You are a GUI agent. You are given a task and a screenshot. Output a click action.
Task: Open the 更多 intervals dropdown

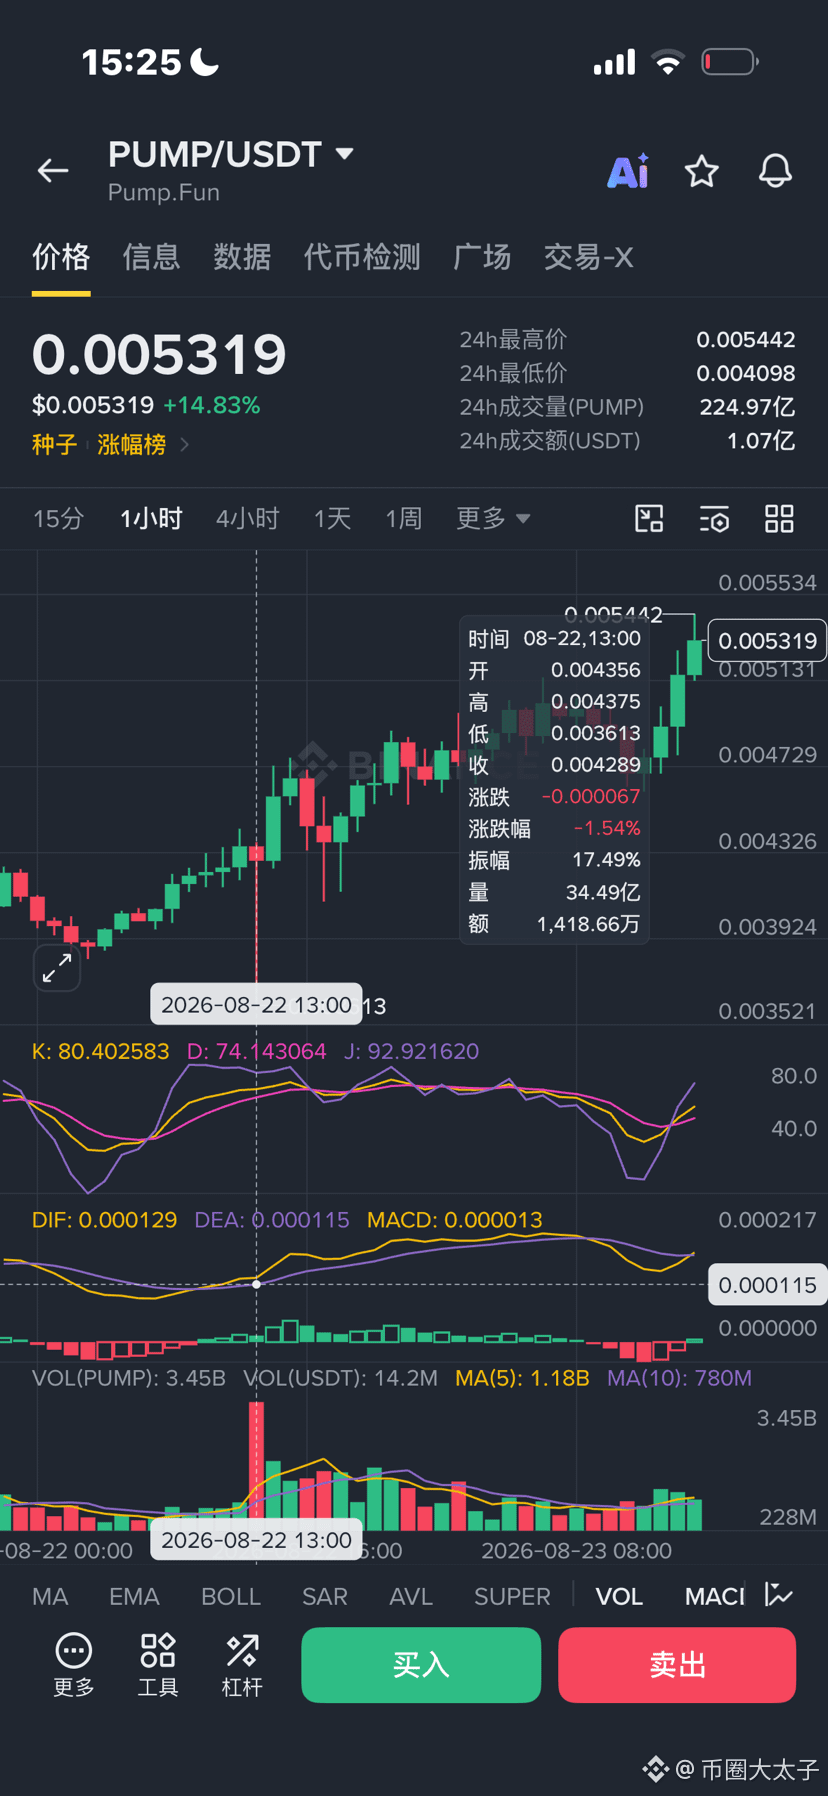click(493, 519)
